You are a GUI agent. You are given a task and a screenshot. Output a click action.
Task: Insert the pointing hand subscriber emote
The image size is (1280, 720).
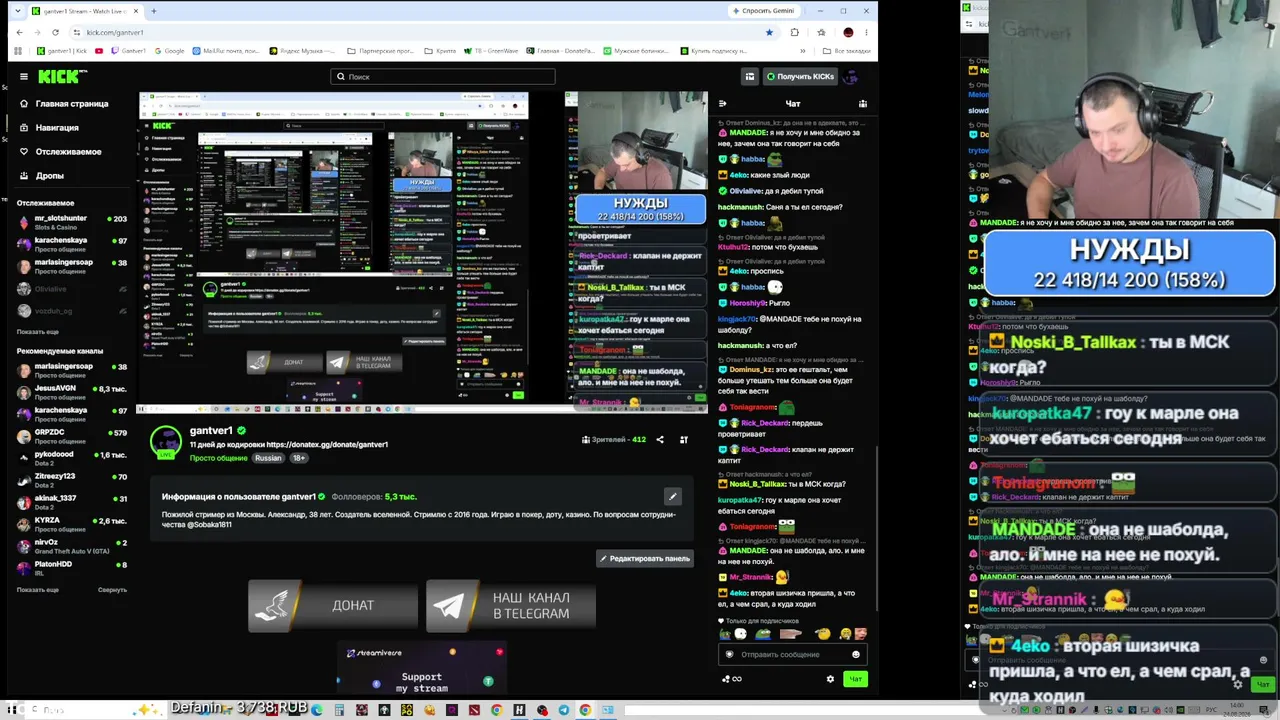point(791,634)
